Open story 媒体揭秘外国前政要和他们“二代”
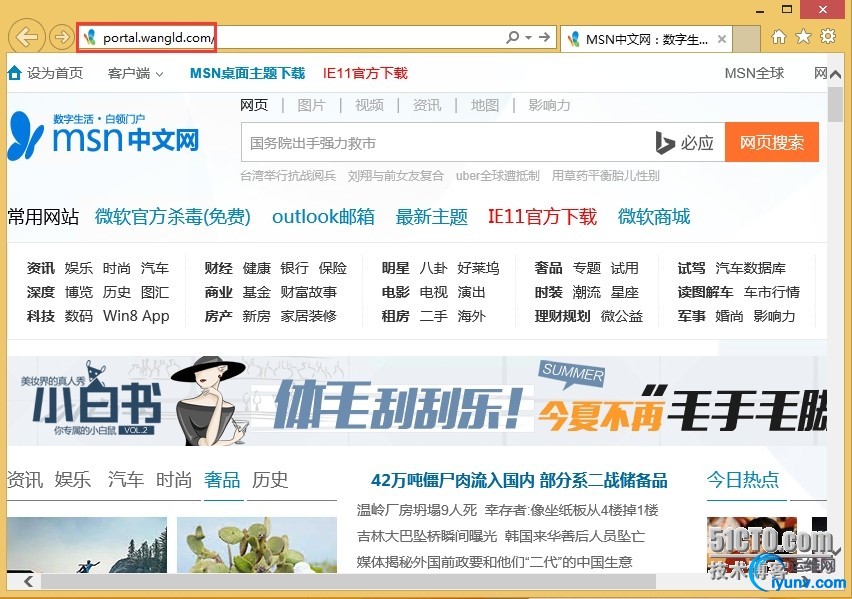This screenshot has width=852, height=599. pos(494,561)
